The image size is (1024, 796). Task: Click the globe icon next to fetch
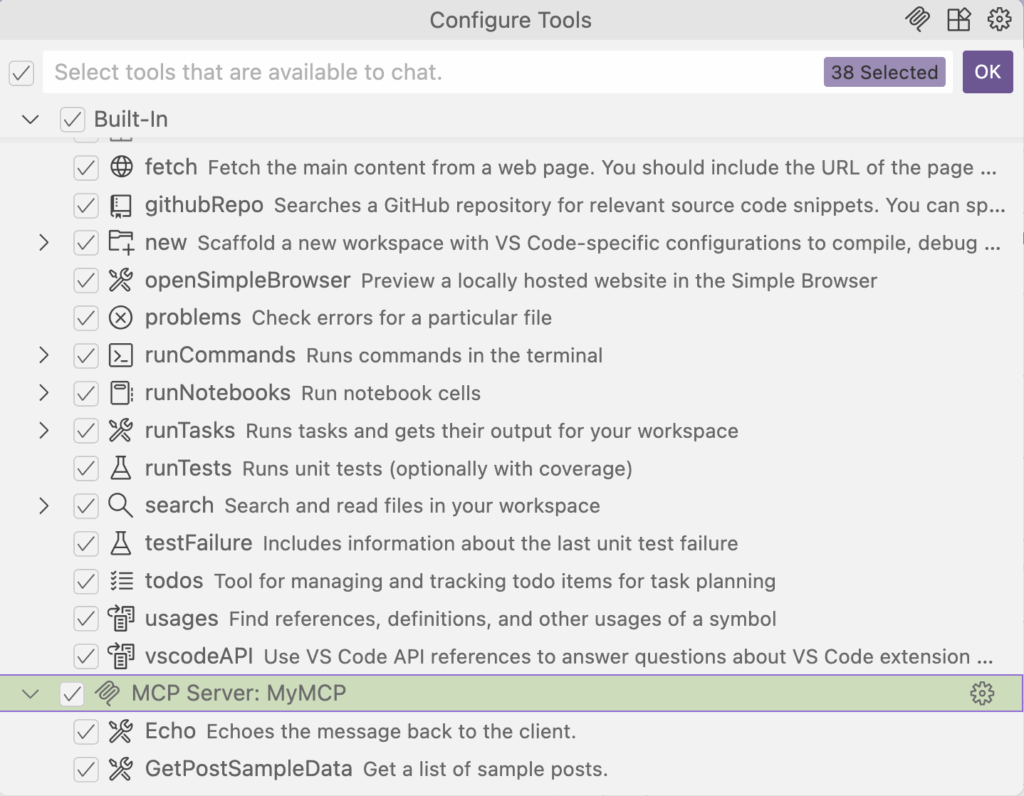[x=120, y=167]
